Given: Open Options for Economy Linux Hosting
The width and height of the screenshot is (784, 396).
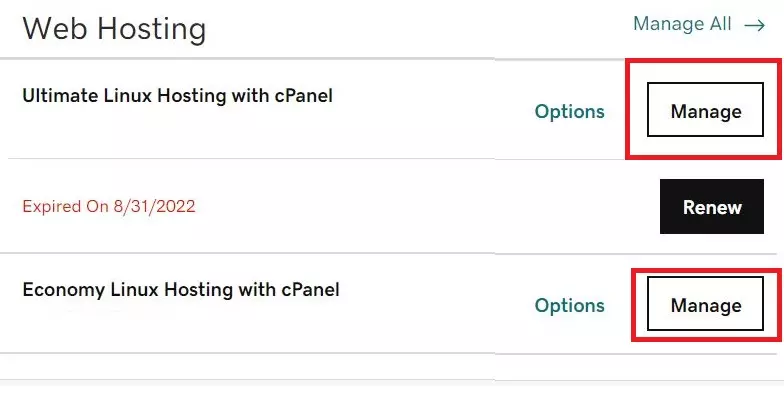Looking at the screenshot, I should pos(570,305).
